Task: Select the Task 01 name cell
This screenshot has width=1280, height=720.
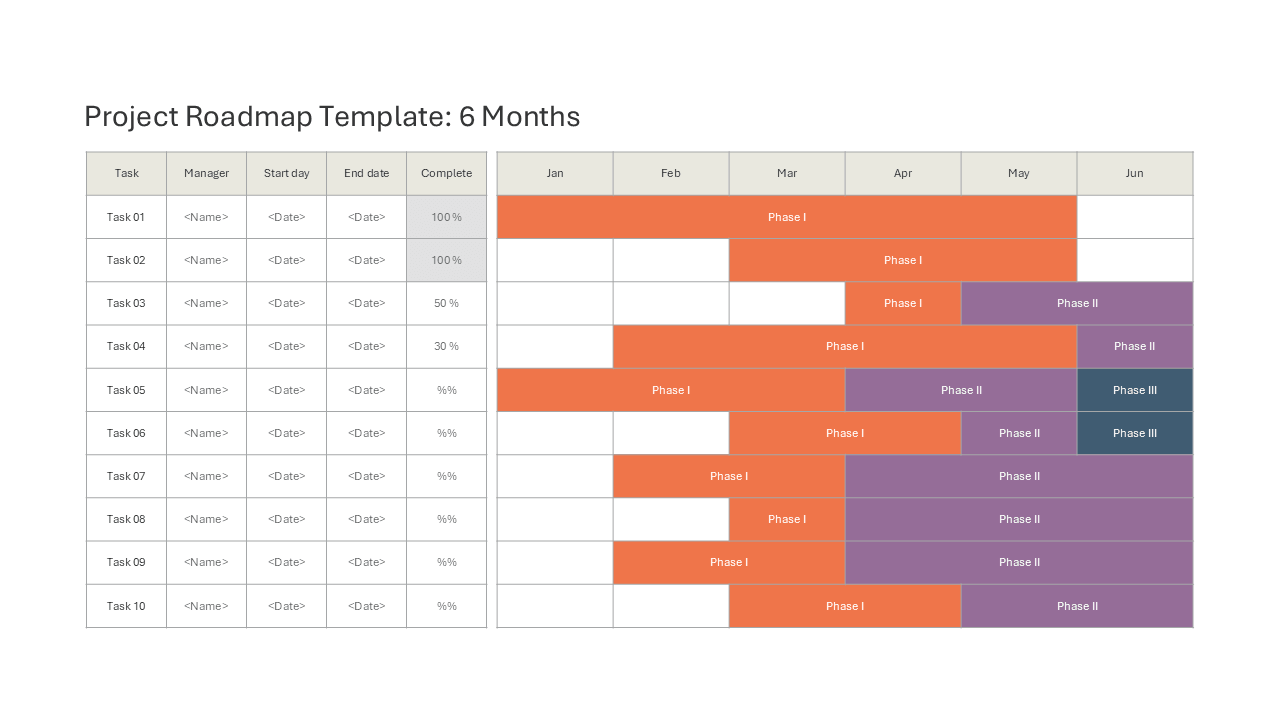Action: coord(127,217)
